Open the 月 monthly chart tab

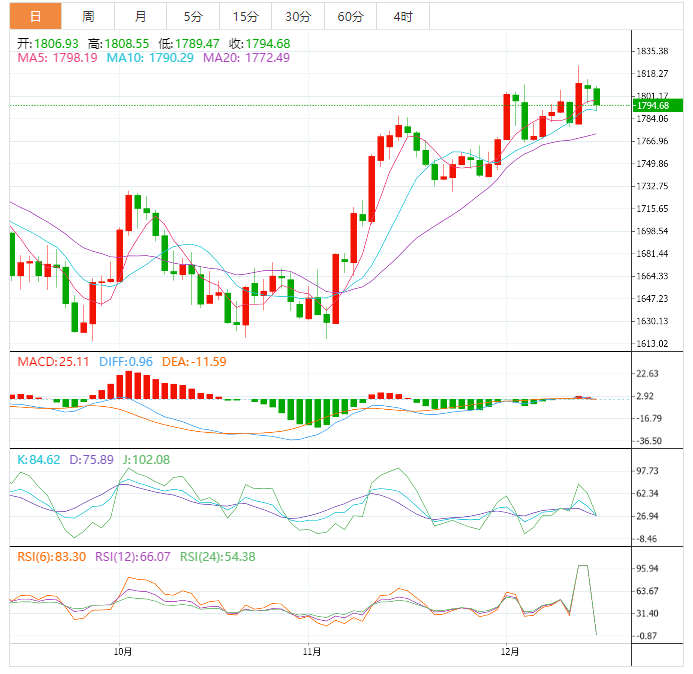pyautogui.click(x=140, y=16)
